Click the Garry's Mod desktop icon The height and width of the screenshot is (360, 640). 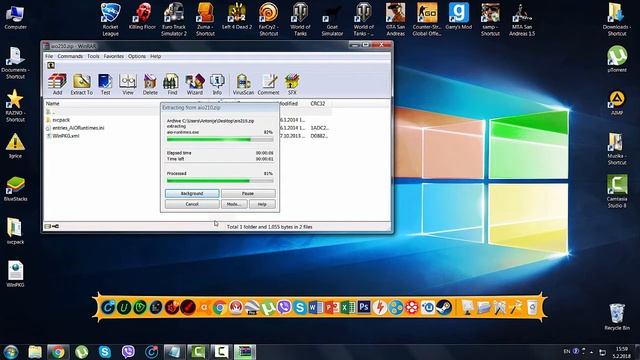[459, 16]
